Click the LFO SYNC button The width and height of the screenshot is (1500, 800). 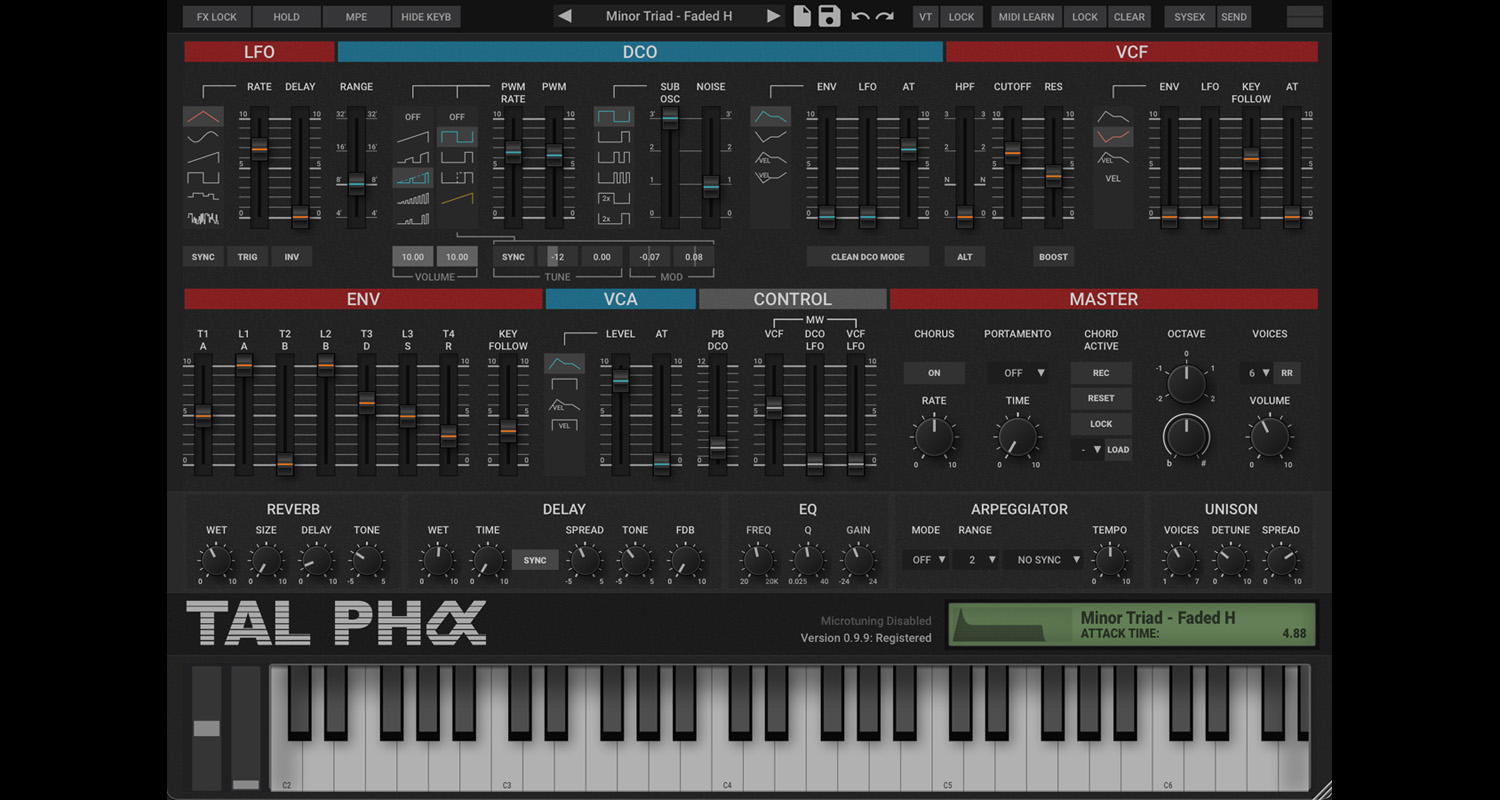pyautogui.click(x=203, y=257)
